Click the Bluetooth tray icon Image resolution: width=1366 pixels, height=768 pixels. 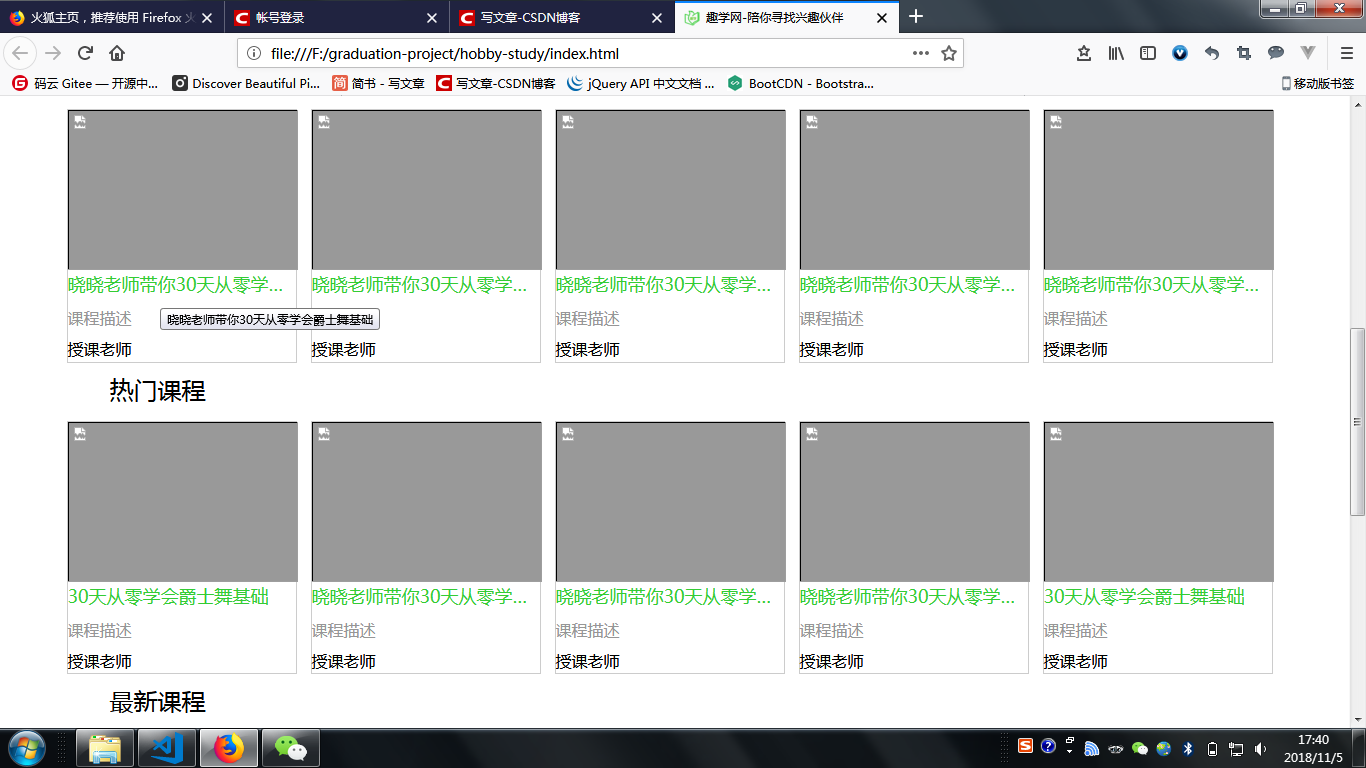point(1188,748)
